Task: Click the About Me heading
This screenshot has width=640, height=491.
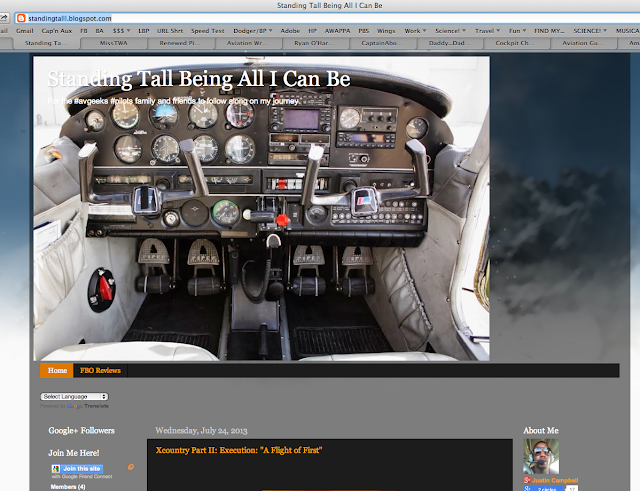Action: pyautogui.click(x=541, y=431)
